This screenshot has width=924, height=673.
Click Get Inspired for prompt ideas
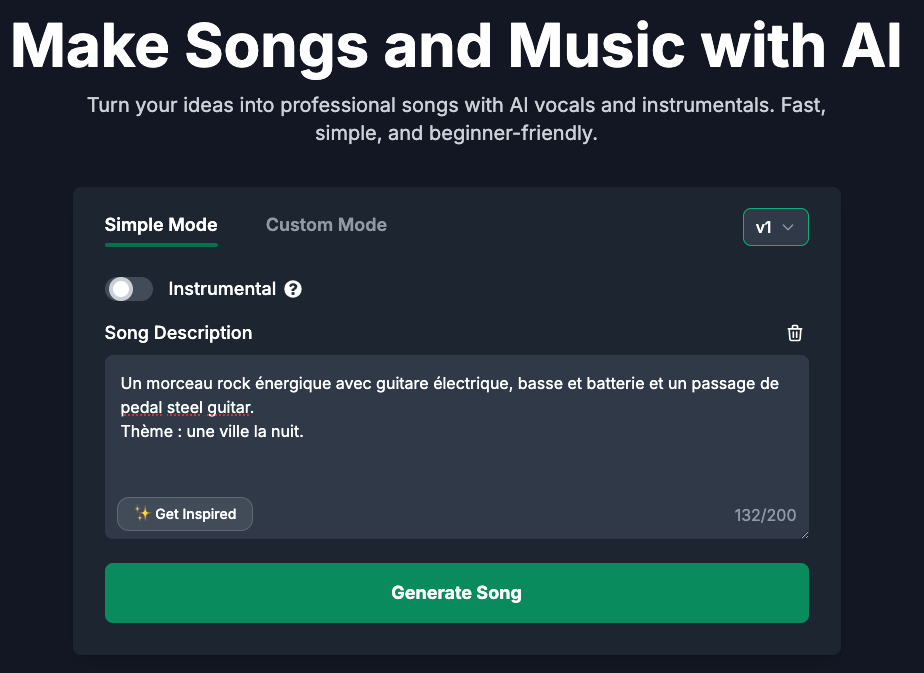(185, 513)
